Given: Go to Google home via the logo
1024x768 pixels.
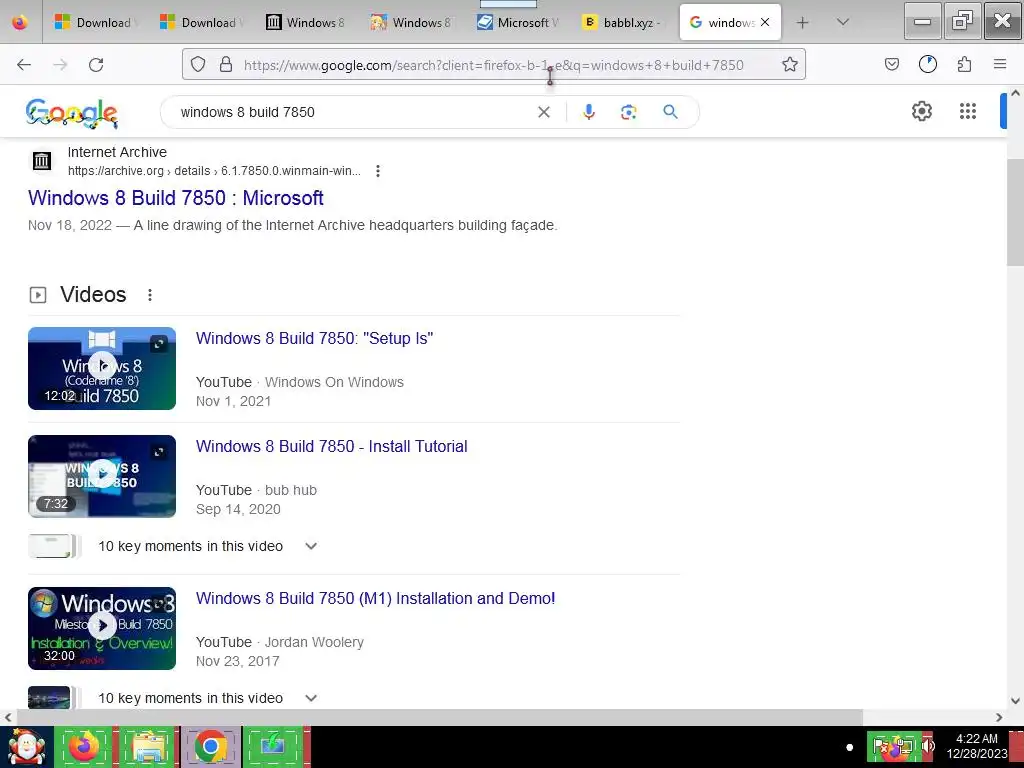Looking at the screenshot, I should click(72, 113).
